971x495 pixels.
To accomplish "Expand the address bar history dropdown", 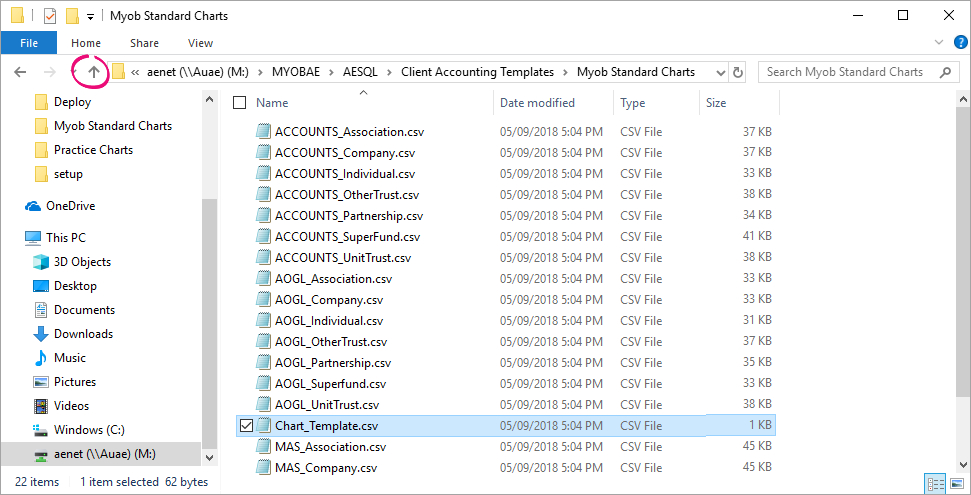I will pos(718,72).
